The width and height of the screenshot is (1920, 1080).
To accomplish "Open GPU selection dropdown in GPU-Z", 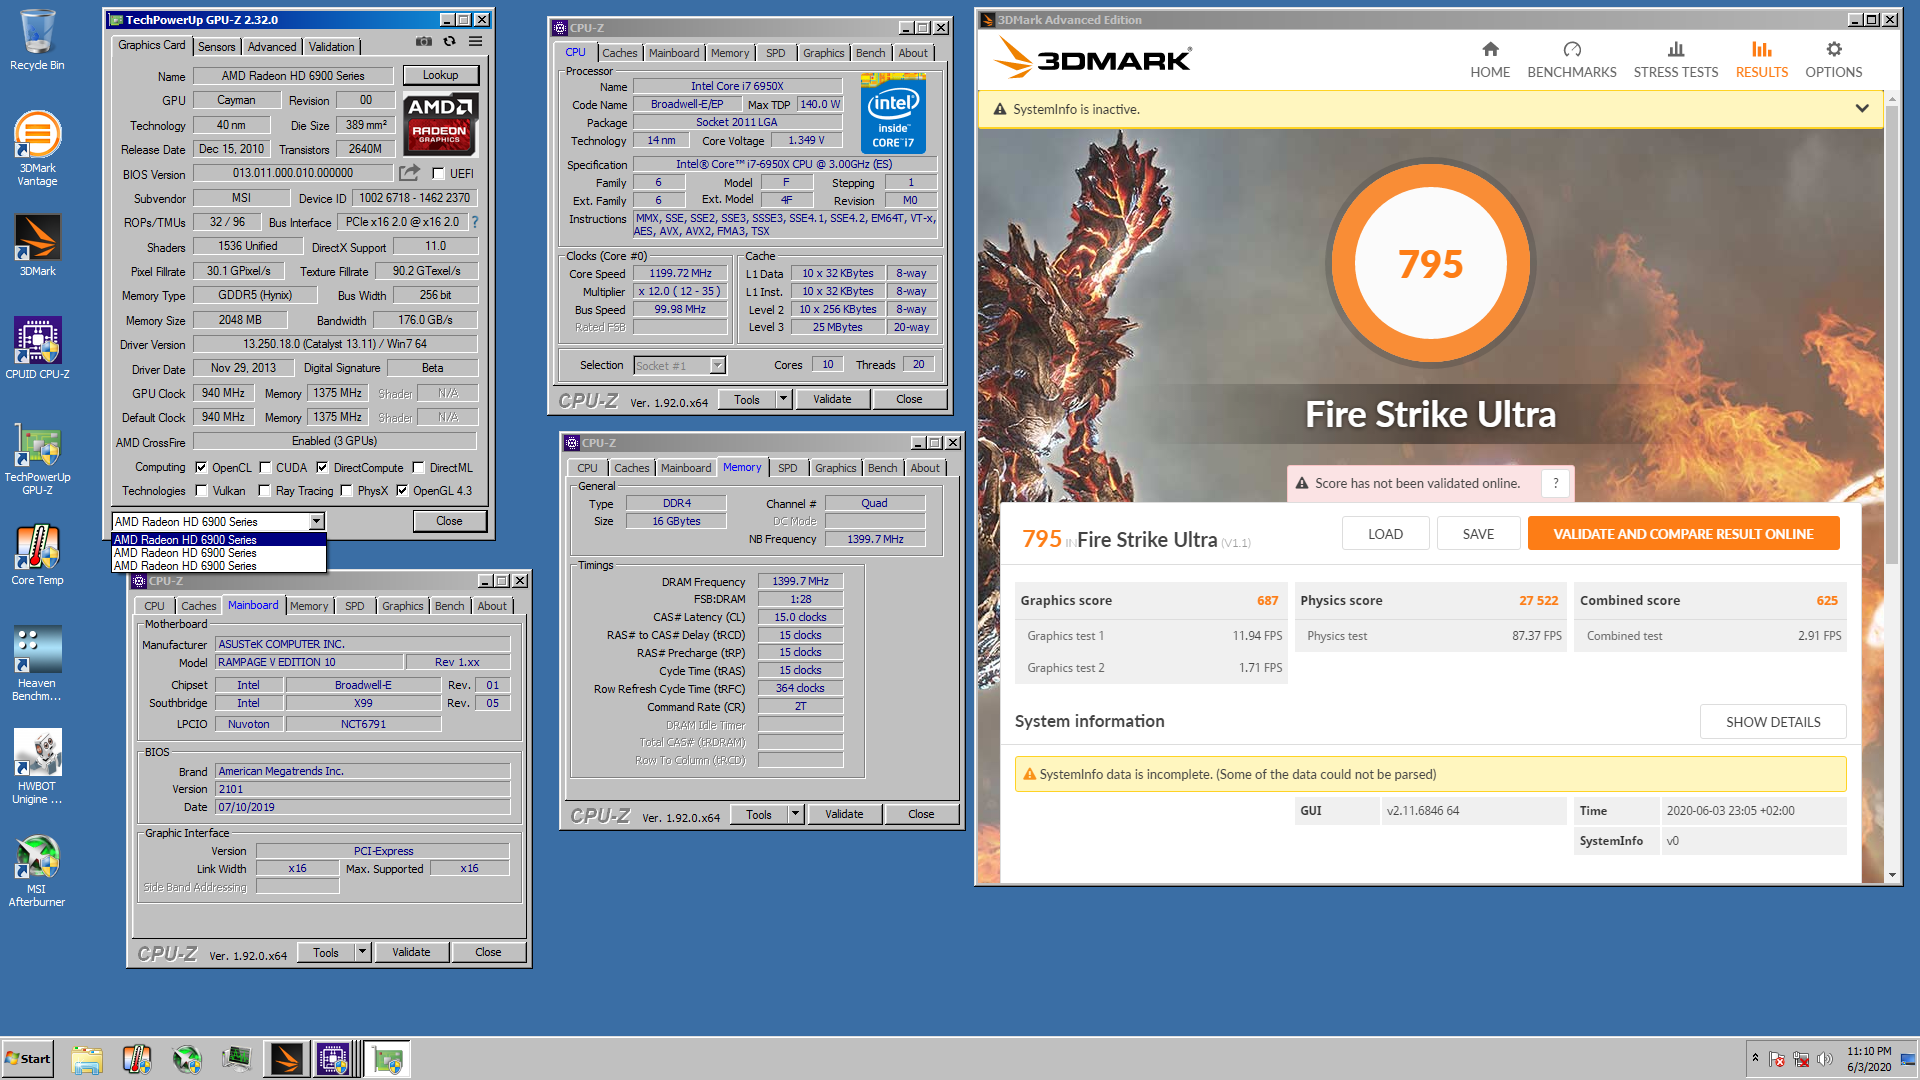I will [317, 521].
